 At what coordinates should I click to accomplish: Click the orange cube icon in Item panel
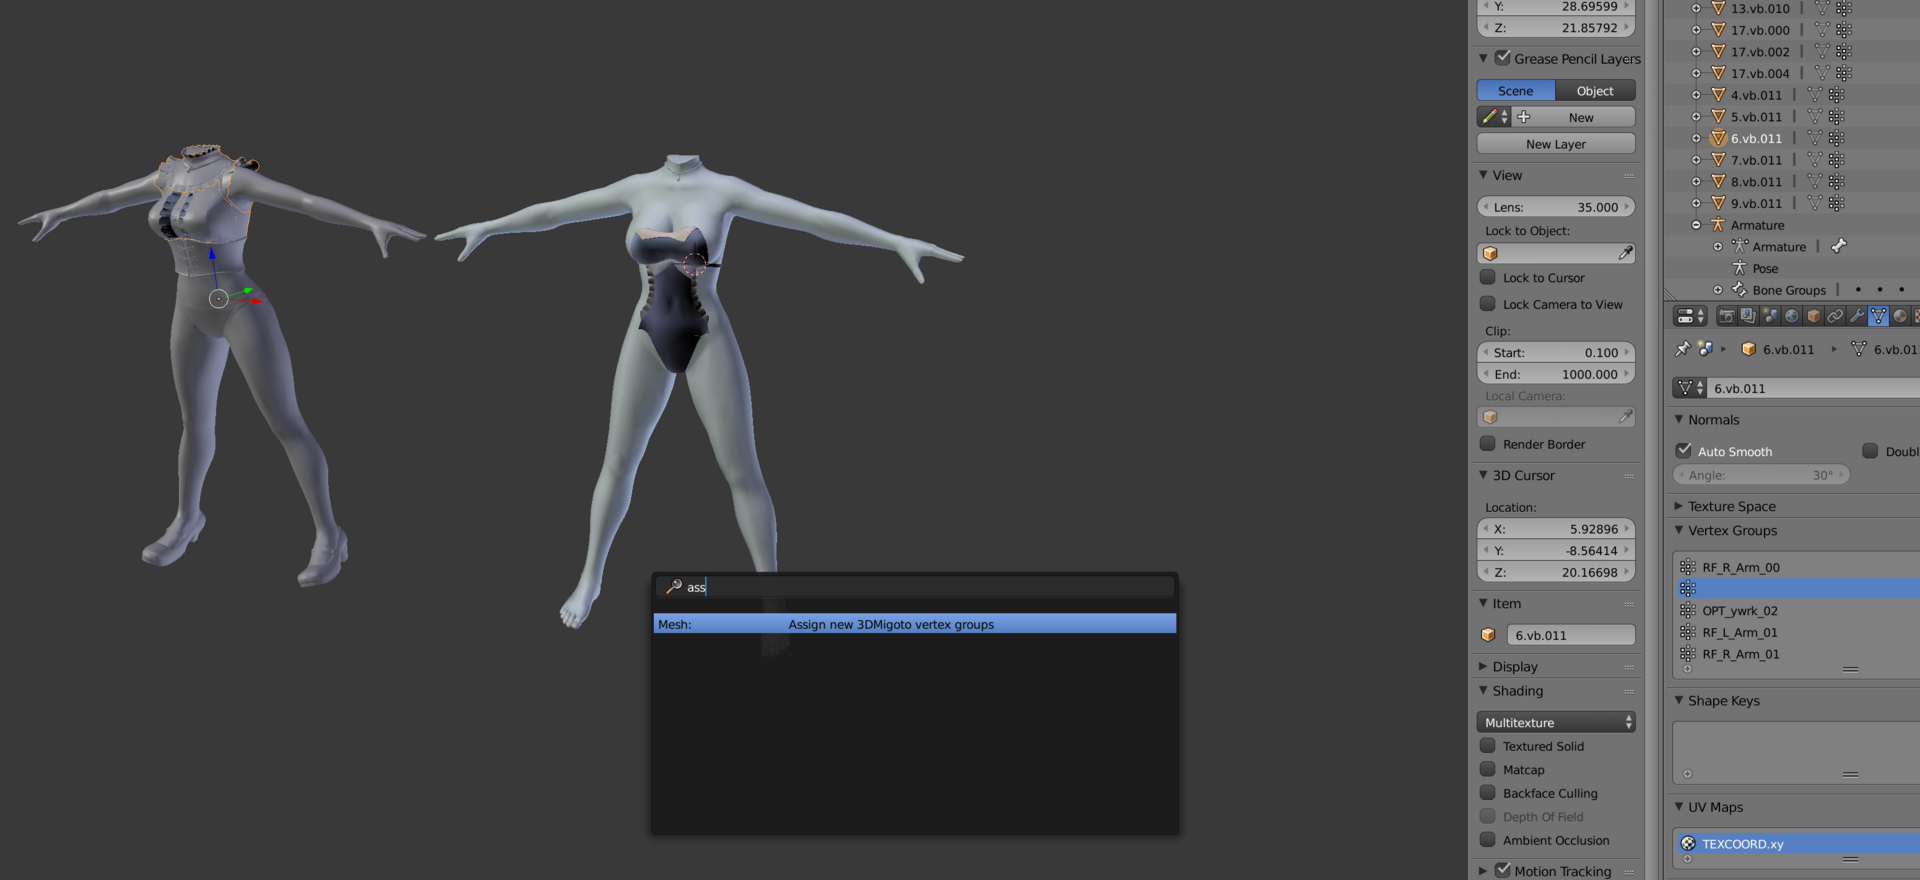point(1488,635)
